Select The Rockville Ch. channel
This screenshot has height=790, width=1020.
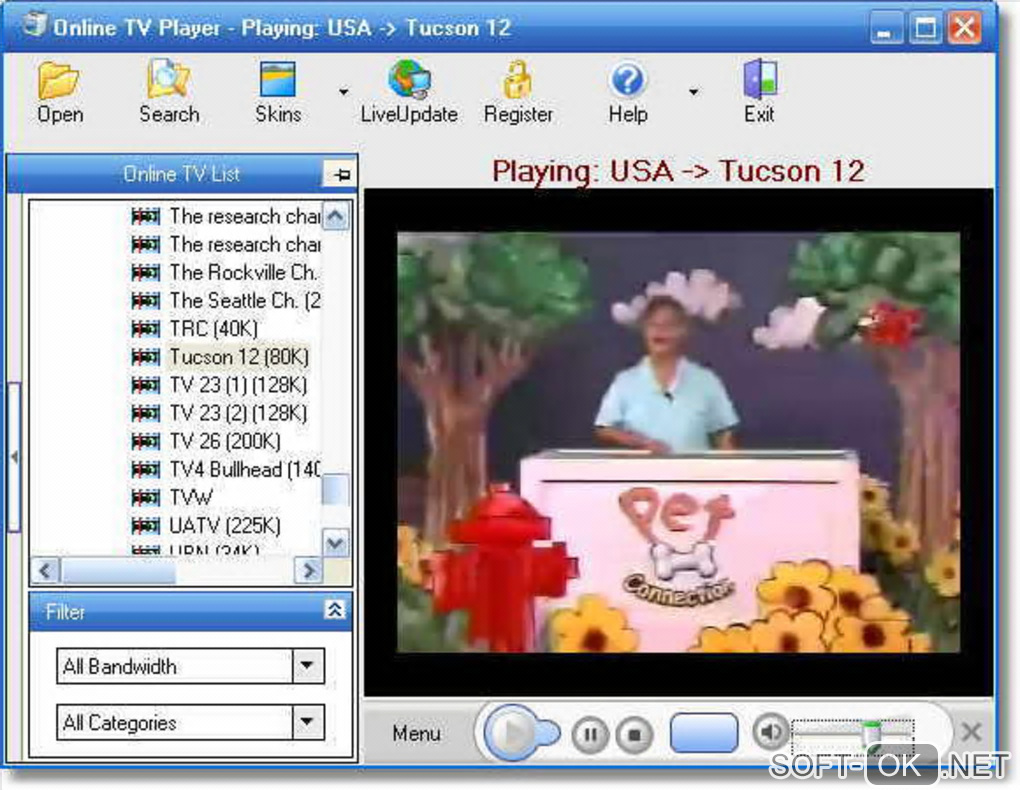(x=243, y=272)
